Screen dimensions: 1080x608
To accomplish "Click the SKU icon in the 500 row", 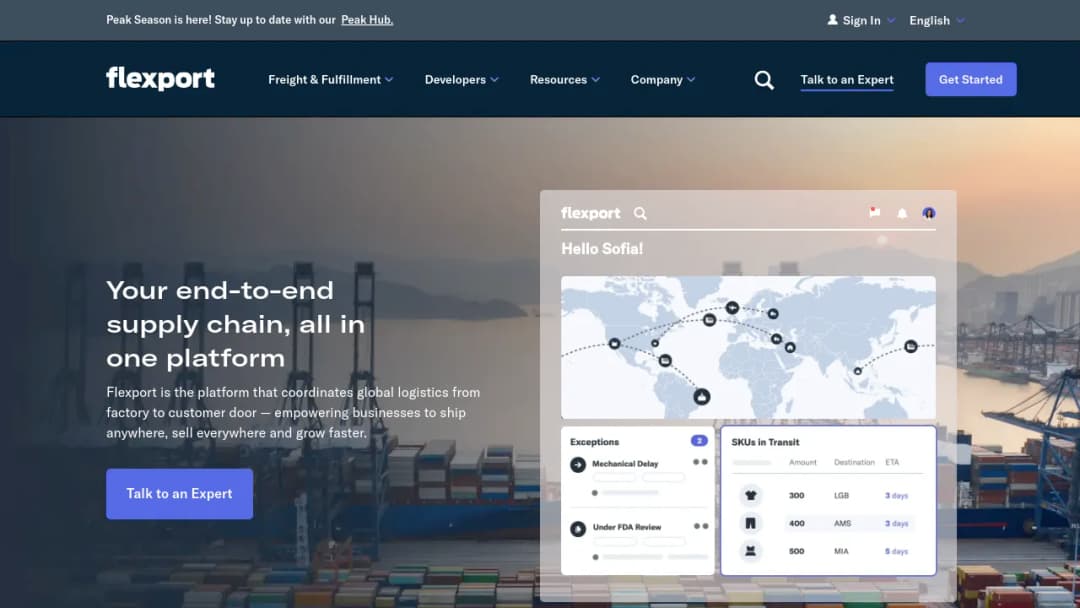I will pos(751,551).
